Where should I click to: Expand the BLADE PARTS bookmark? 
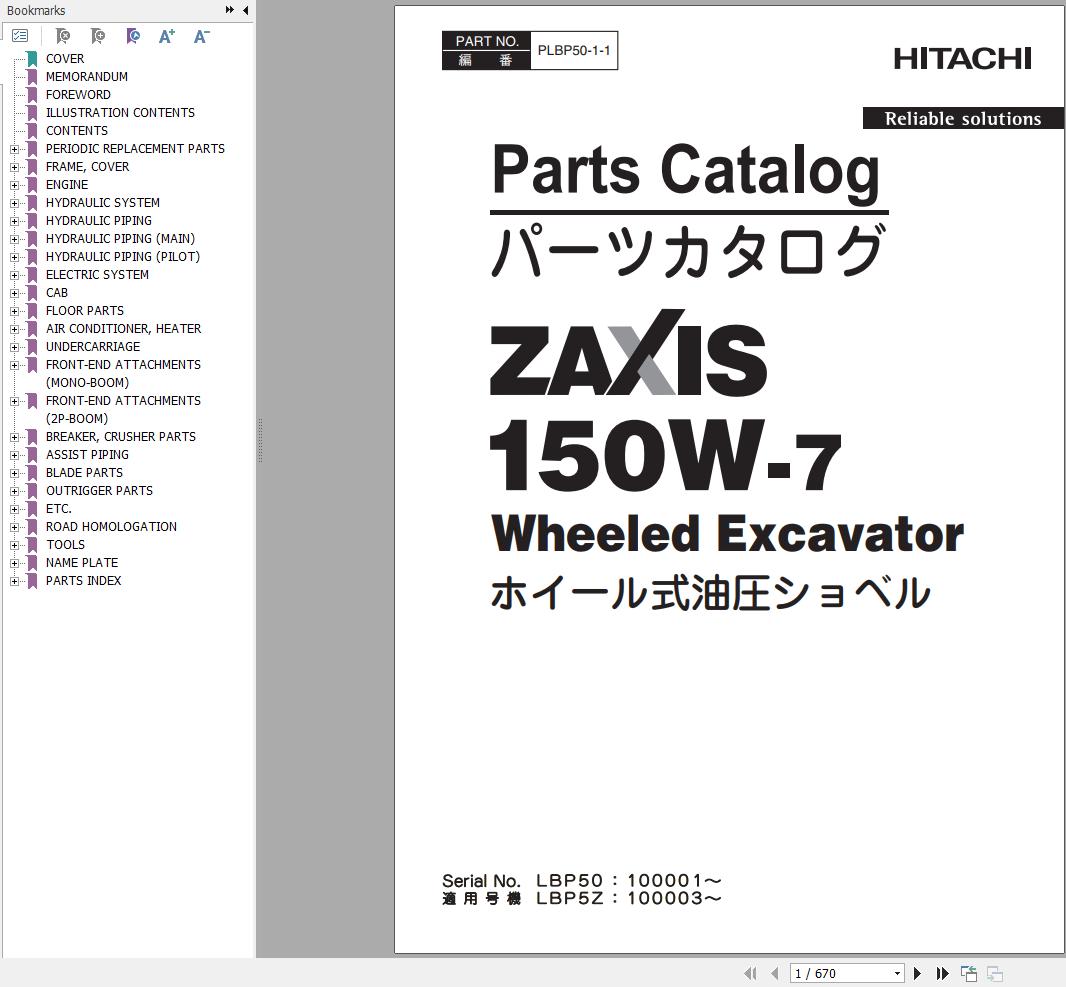tap(14, 472)
